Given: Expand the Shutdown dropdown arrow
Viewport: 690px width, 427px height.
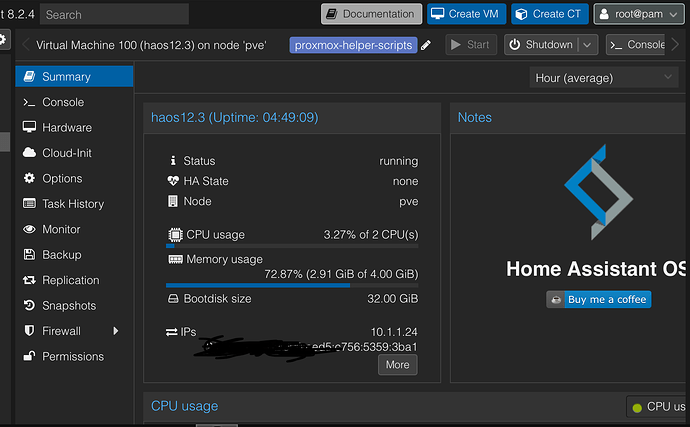Looking at the screenshot, I should point(587,45).
